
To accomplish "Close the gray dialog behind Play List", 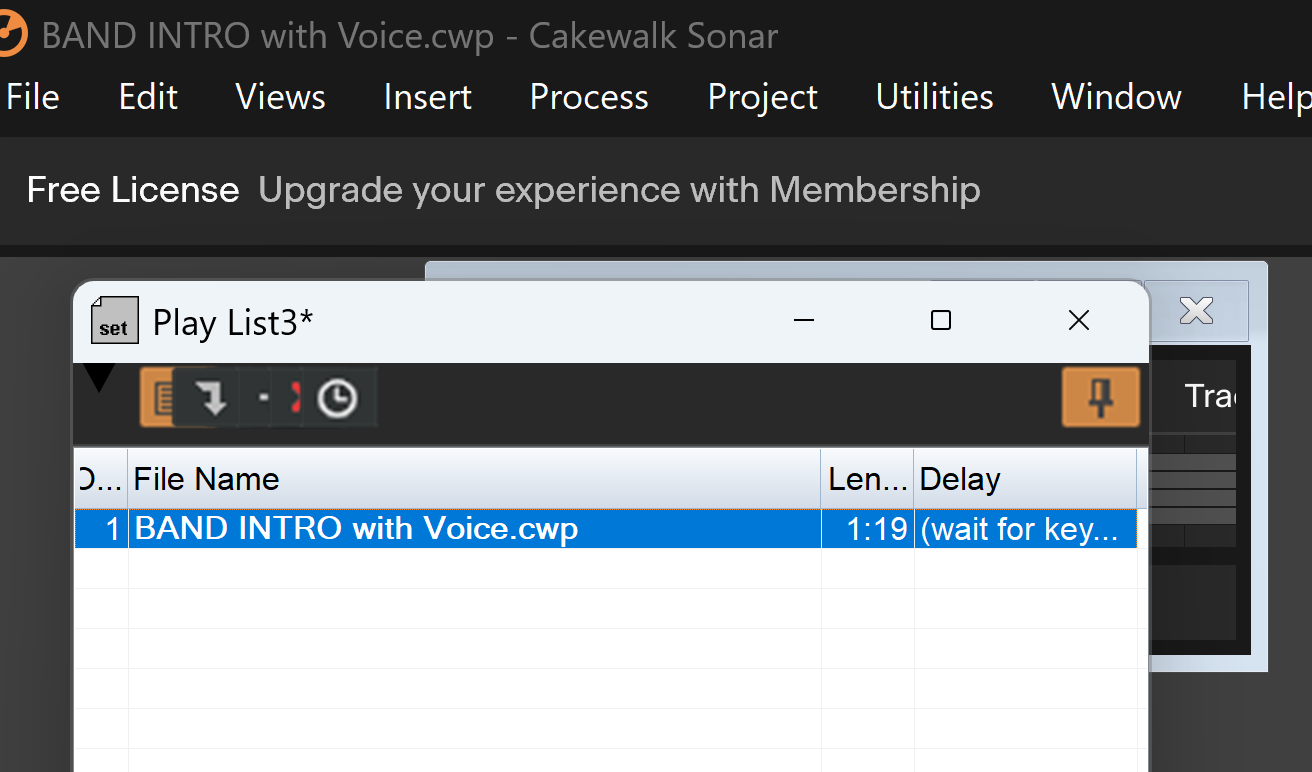I will tap(1196, 311).
